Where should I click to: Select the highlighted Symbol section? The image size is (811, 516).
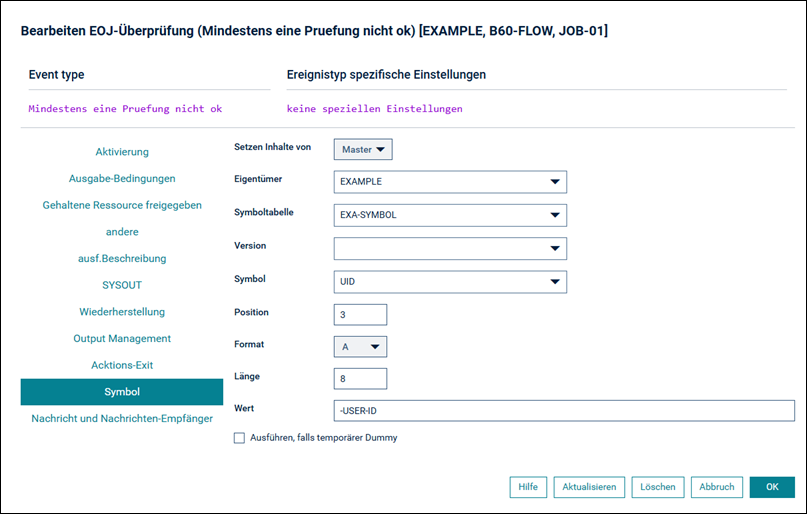[x=122, y=392]
